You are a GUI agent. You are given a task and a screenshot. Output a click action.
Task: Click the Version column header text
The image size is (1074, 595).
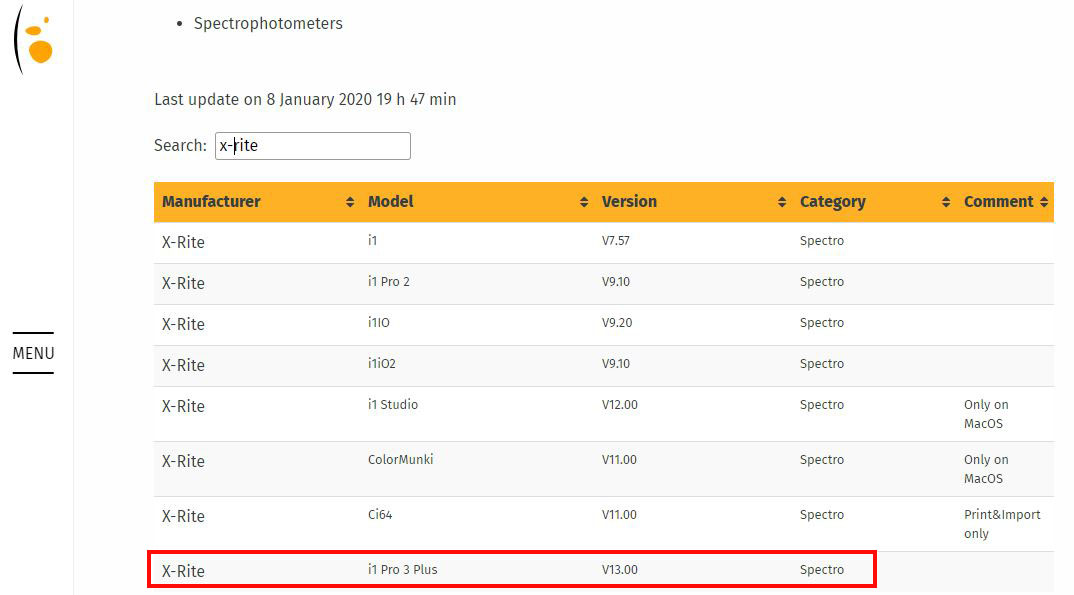coord(629,202)
